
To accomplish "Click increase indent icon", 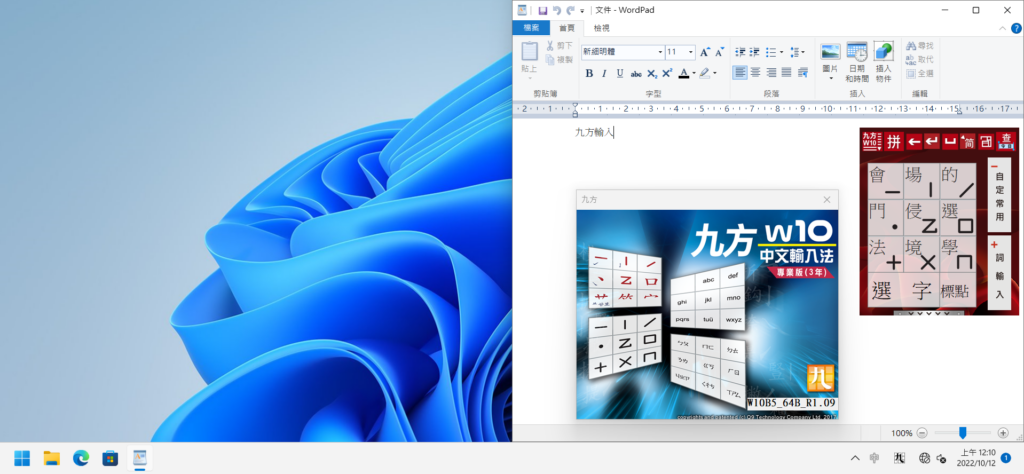I will click(755, 52).
